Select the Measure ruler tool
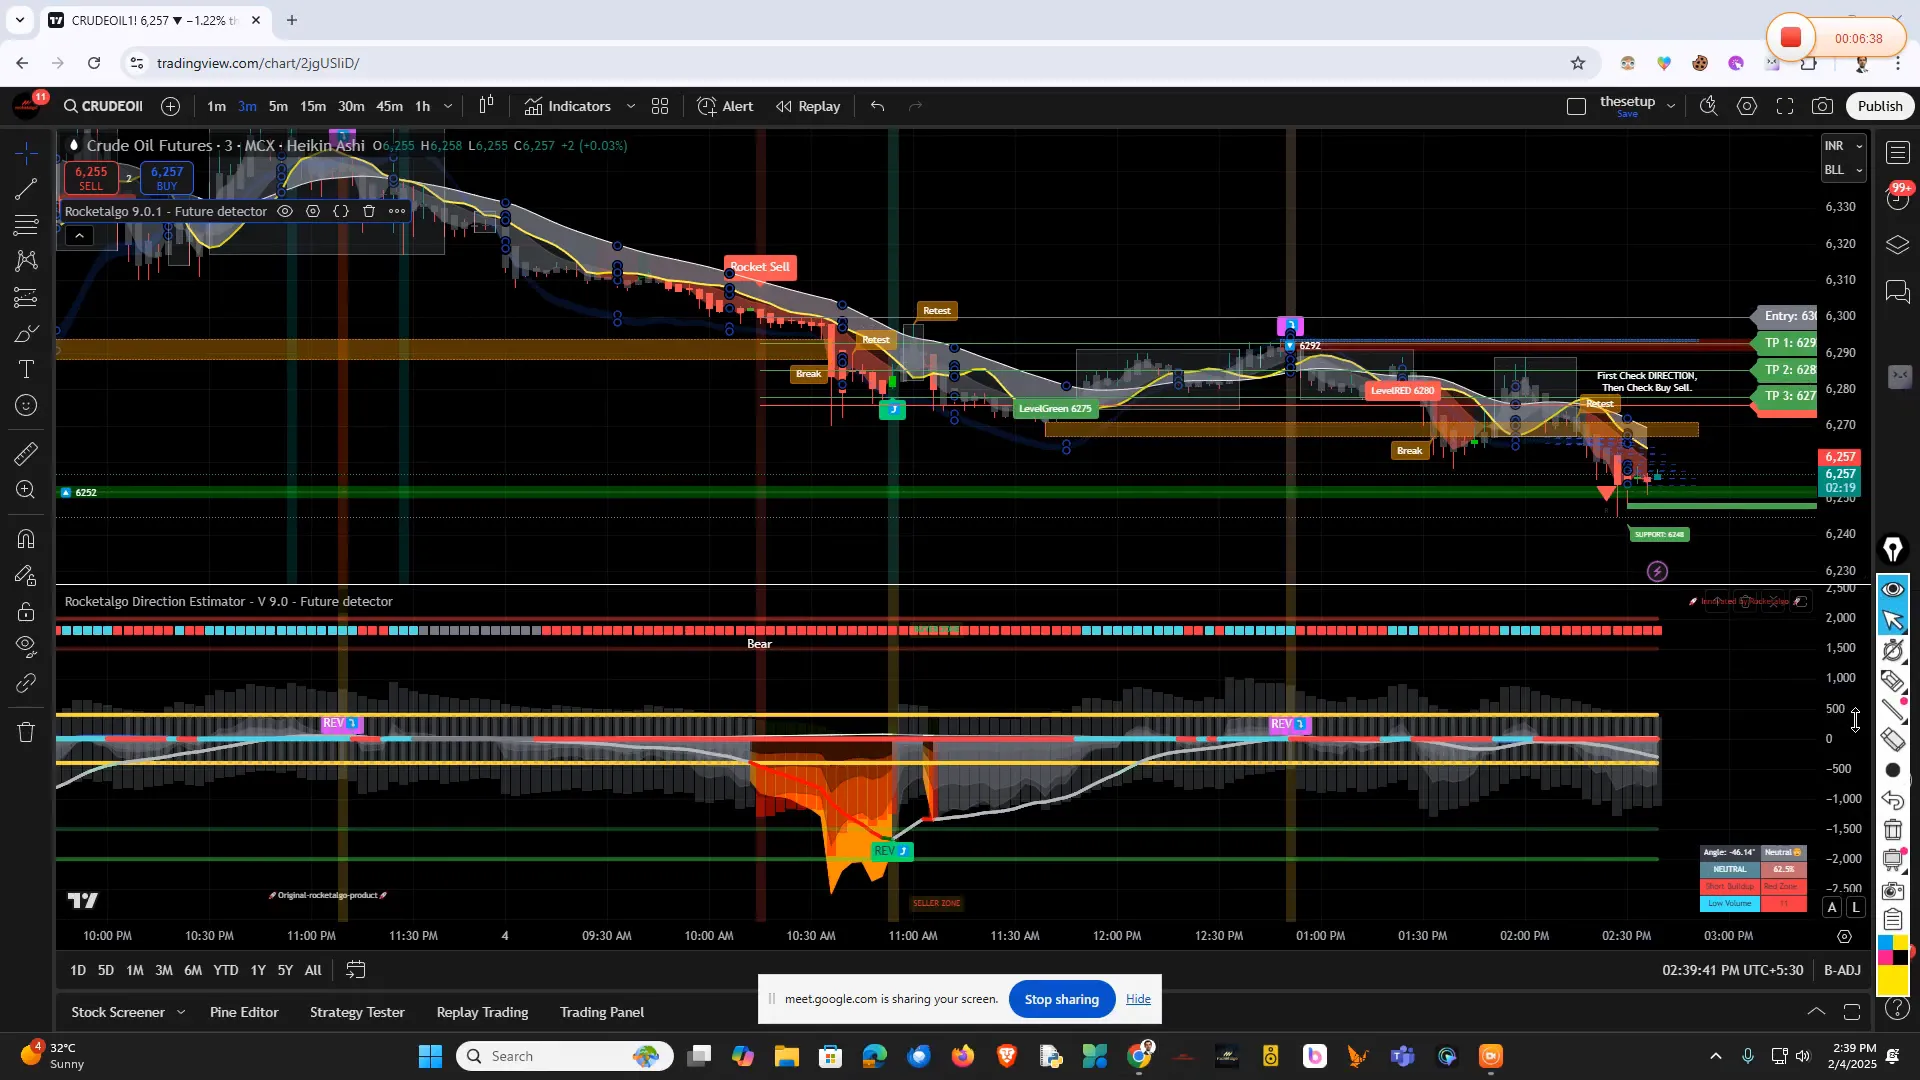This screenshot has height=1080, width=1920. 25,453
